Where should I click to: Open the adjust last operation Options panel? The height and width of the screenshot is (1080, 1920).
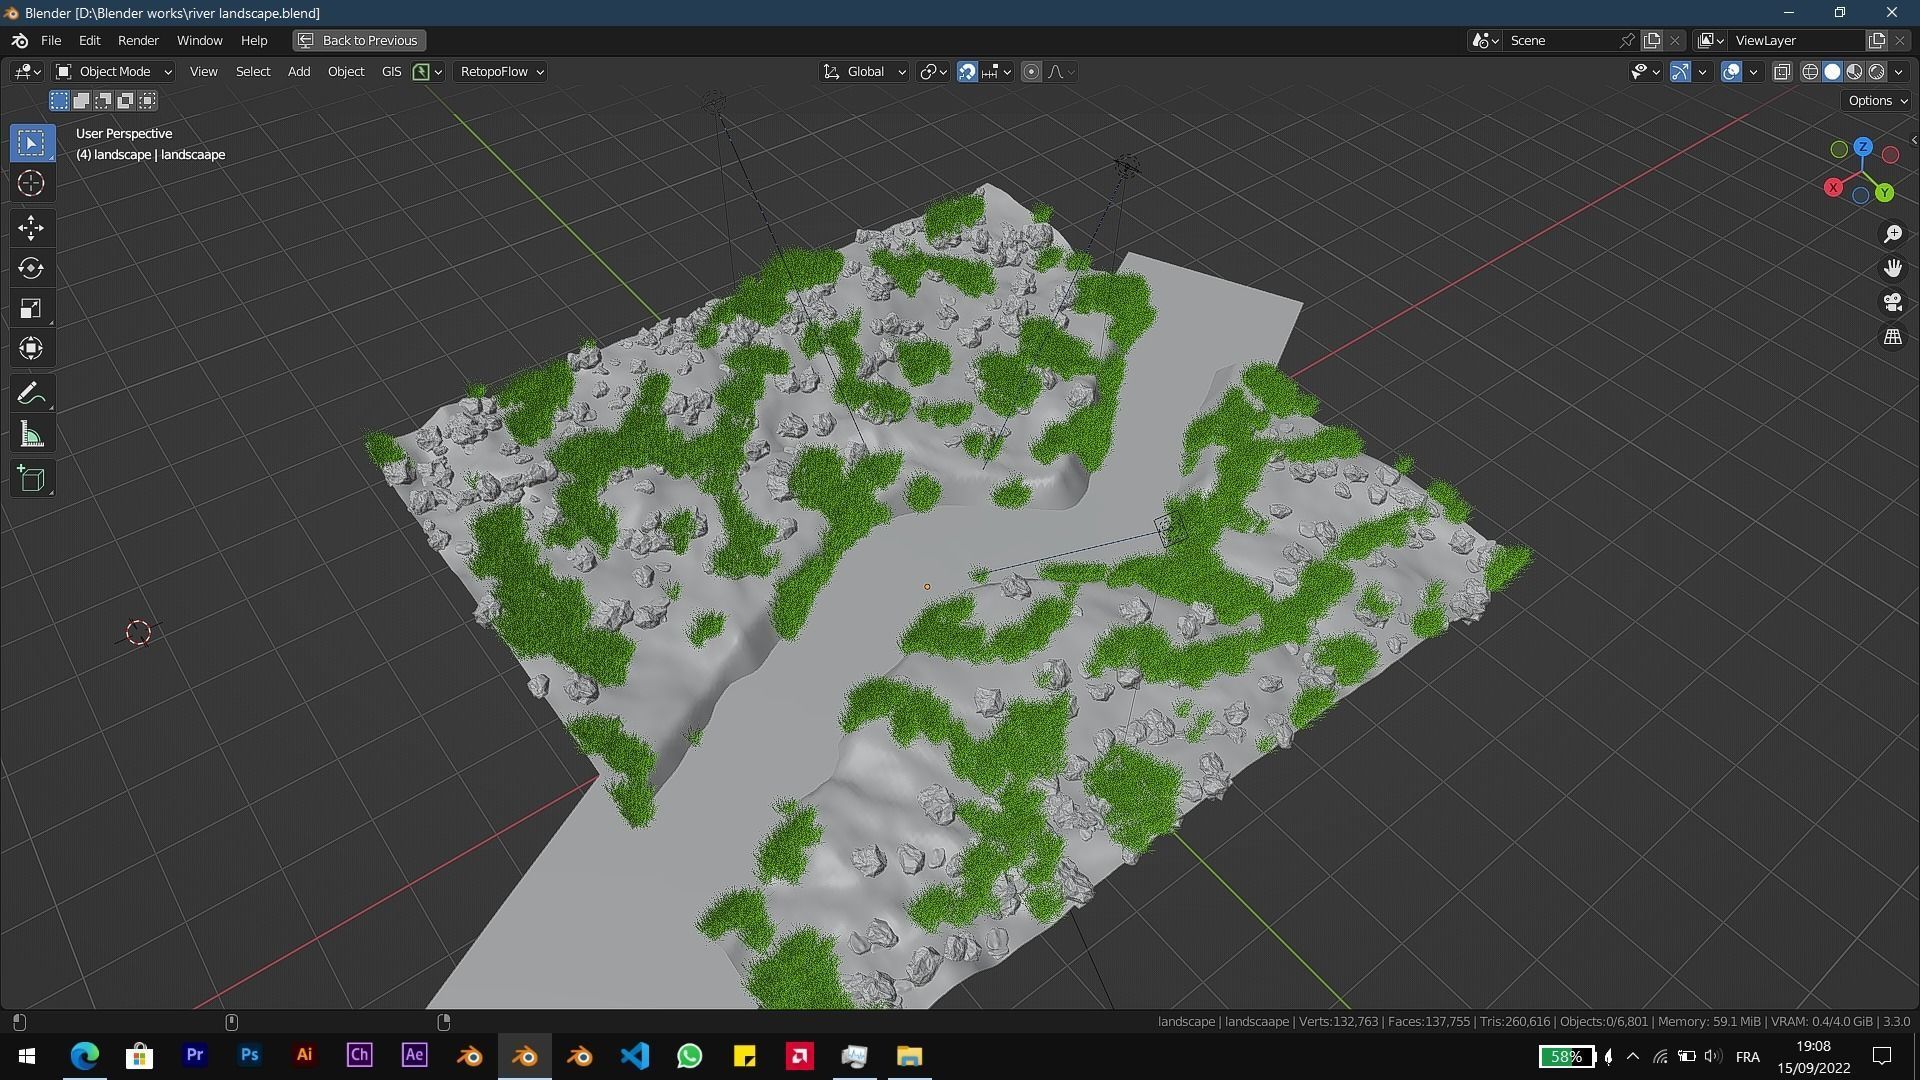[1874, 100]
